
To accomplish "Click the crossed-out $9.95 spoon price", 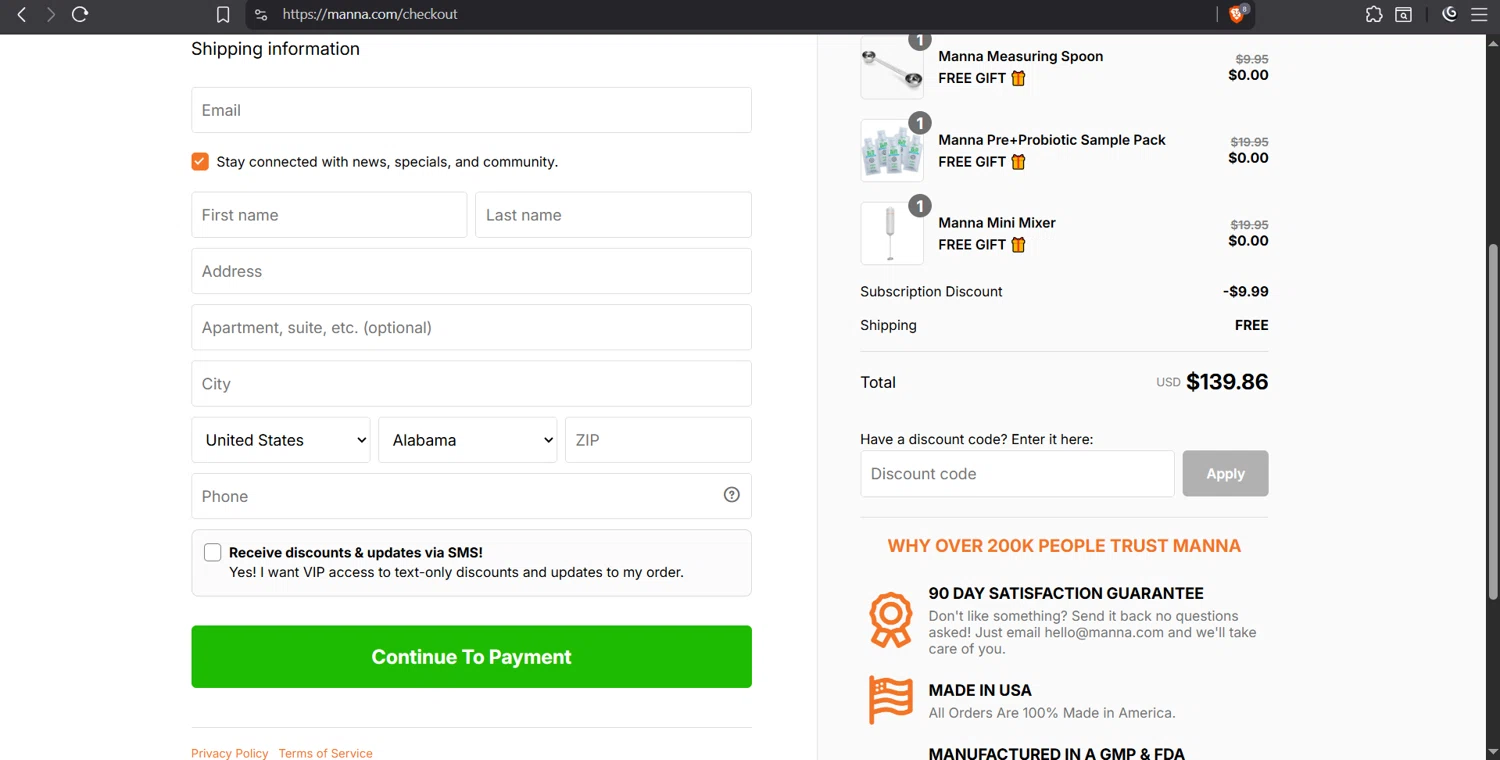I will click(1252, 59).
